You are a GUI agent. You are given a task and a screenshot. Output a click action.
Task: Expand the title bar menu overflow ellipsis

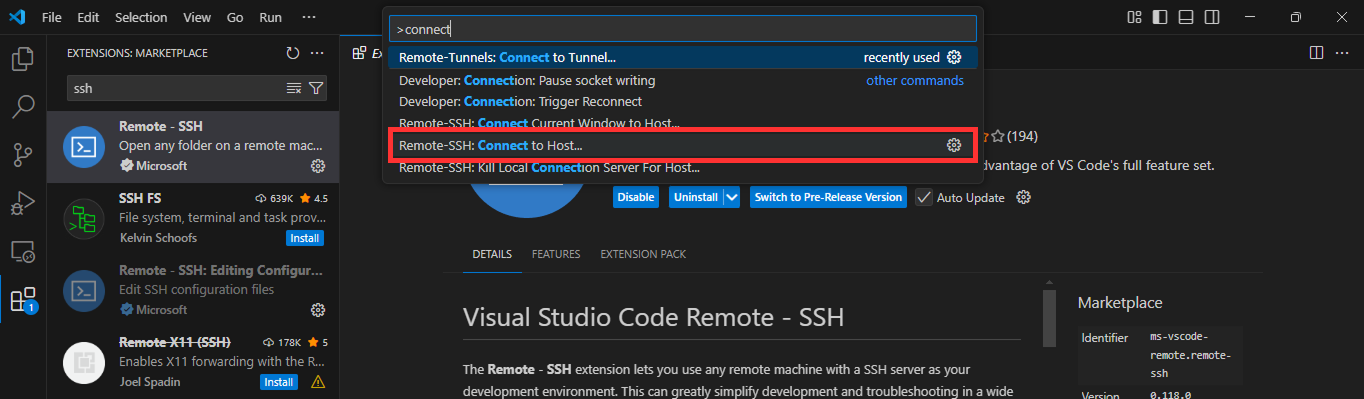[x=308, y=17]
